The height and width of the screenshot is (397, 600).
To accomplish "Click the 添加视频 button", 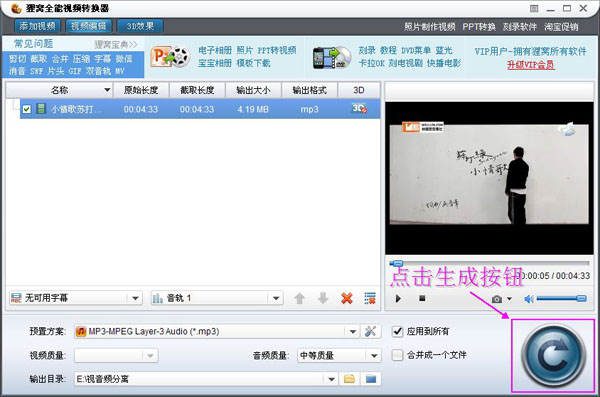I will coord(37,26).
